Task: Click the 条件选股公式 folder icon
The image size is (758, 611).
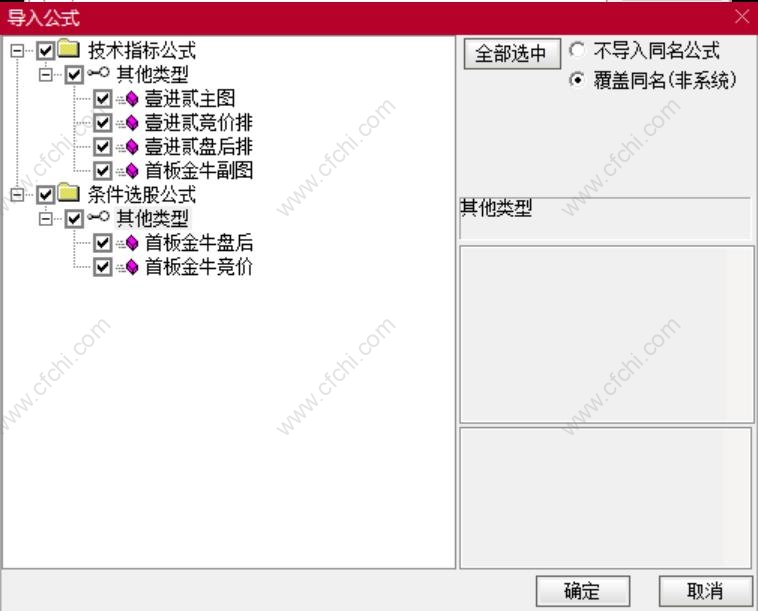Action: point(69,193)
